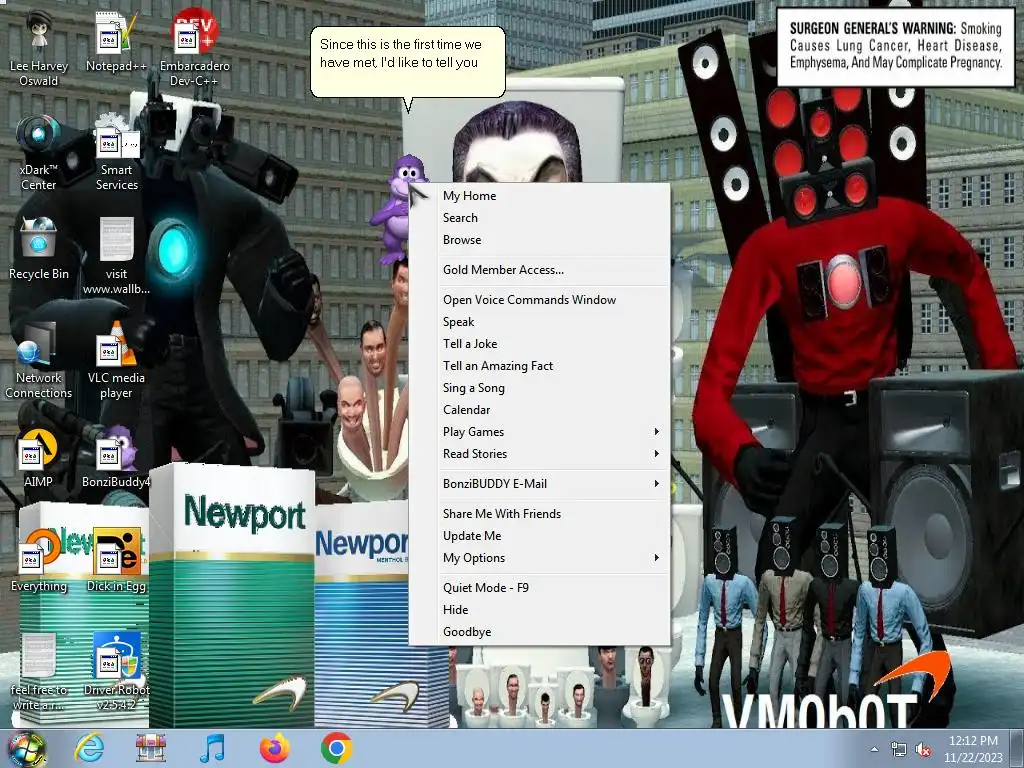Select the xDark Center desktop icon

pos(39,153)
